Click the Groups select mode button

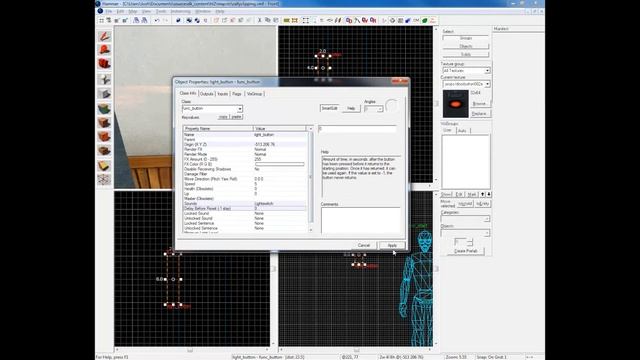(466, 38)
